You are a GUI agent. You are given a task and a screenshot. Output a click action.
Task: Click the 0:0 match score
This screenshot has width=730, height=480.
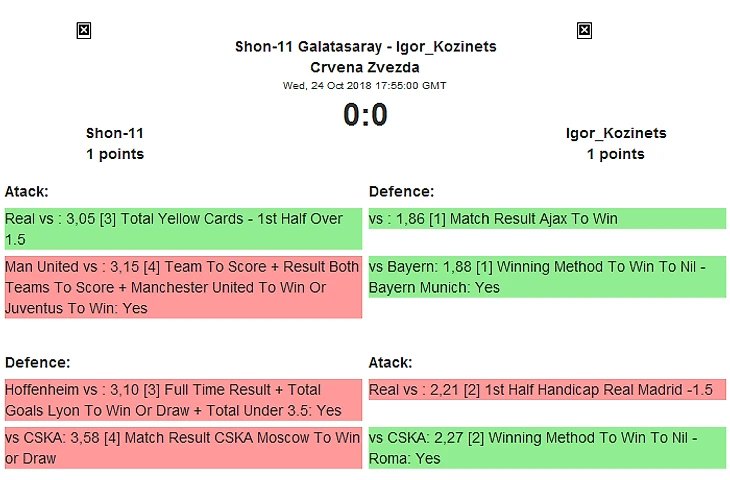(x=365, y=116)
